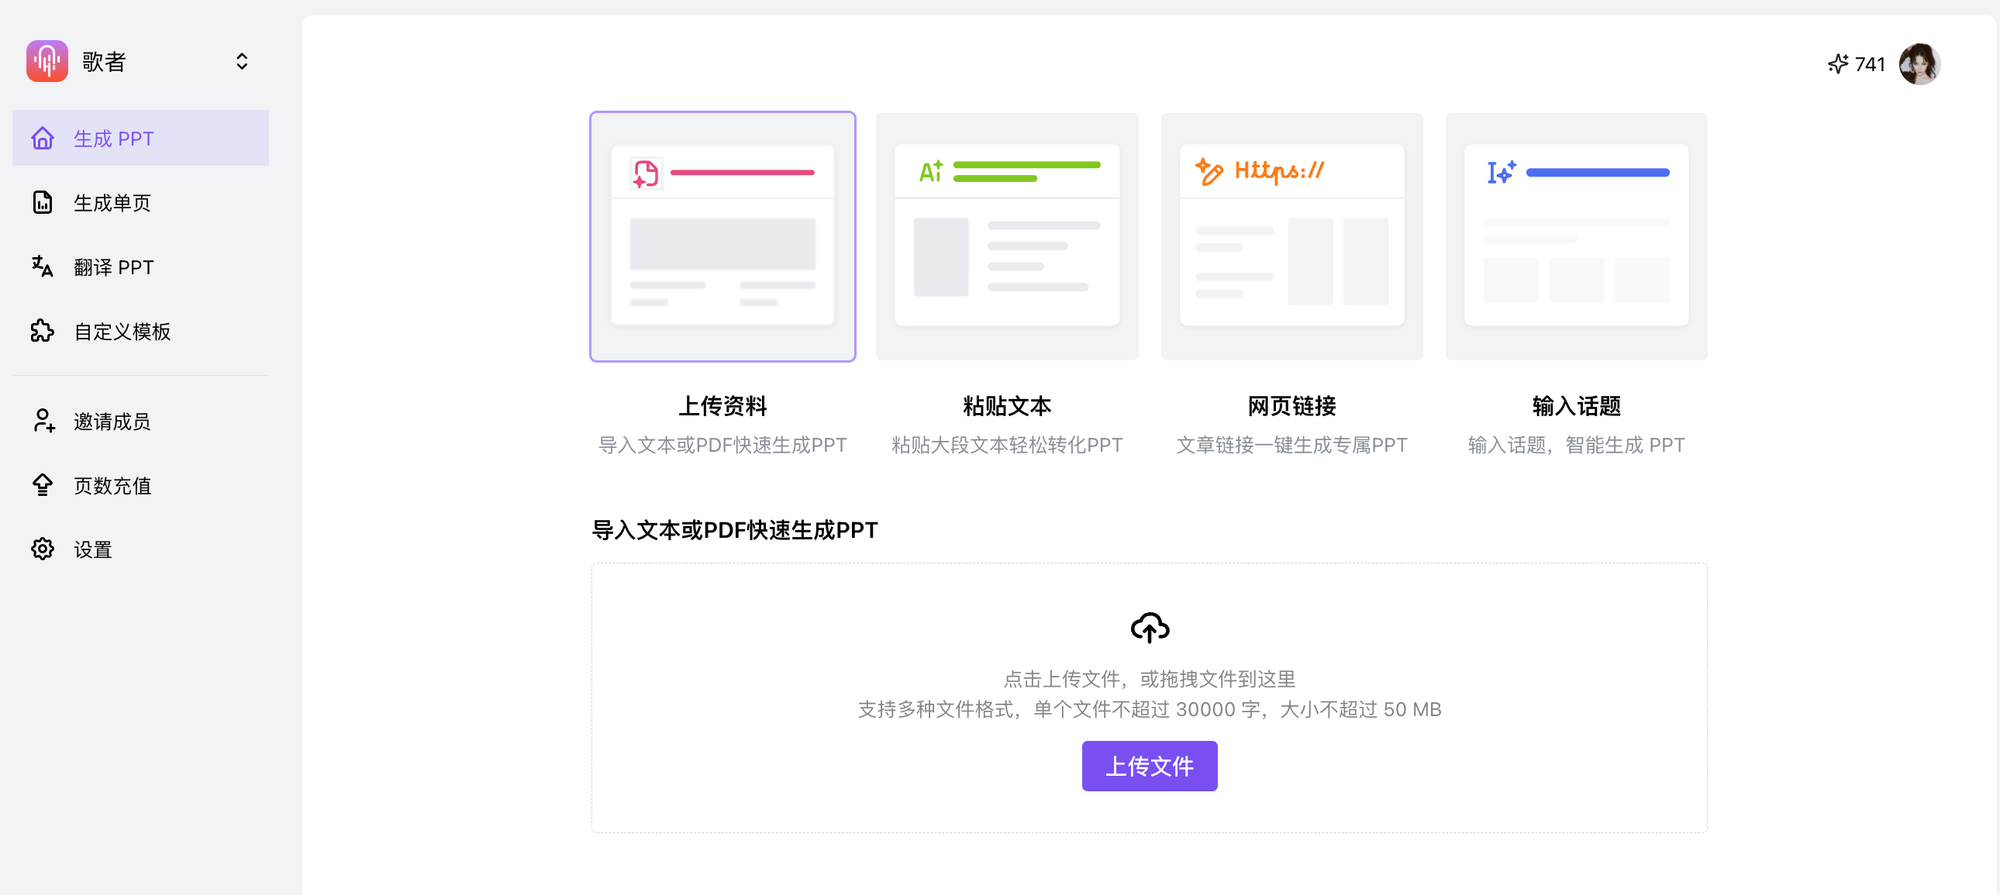Click the 歌者 app logo icon
Image resolution: width=2000 pixels, height=895 pixels.
coord(47,61)
